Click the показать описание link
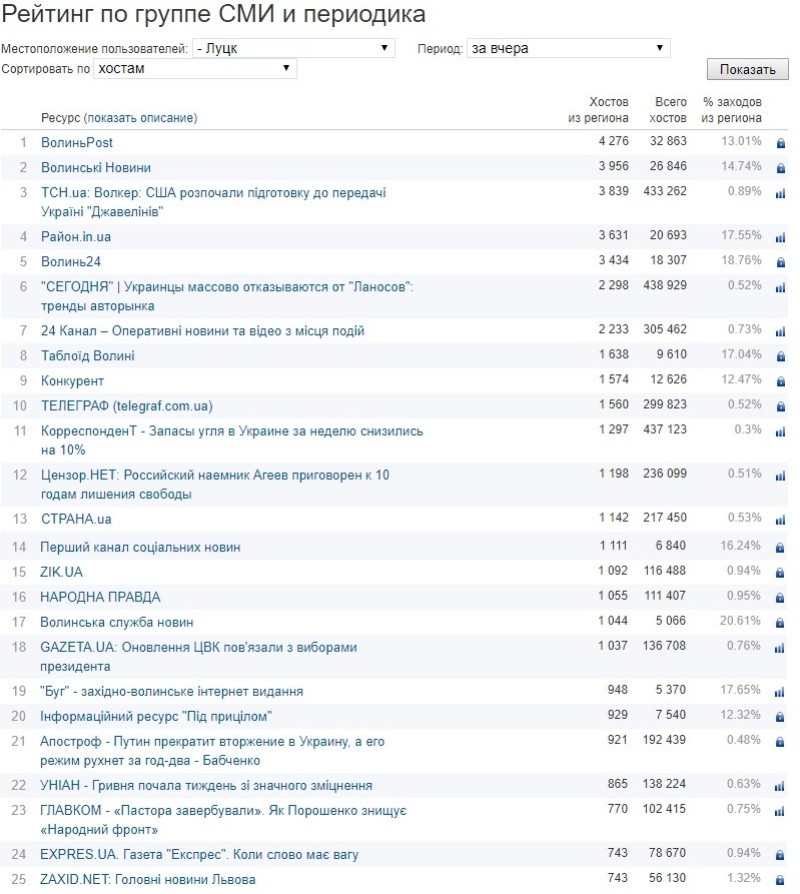This screenshot has height=894, width=800. click(141, 118)
